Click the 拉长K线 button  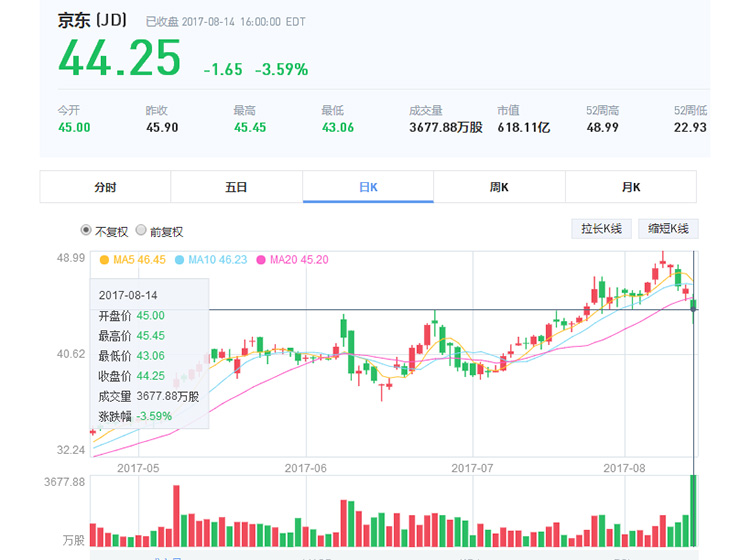point(601,229)
